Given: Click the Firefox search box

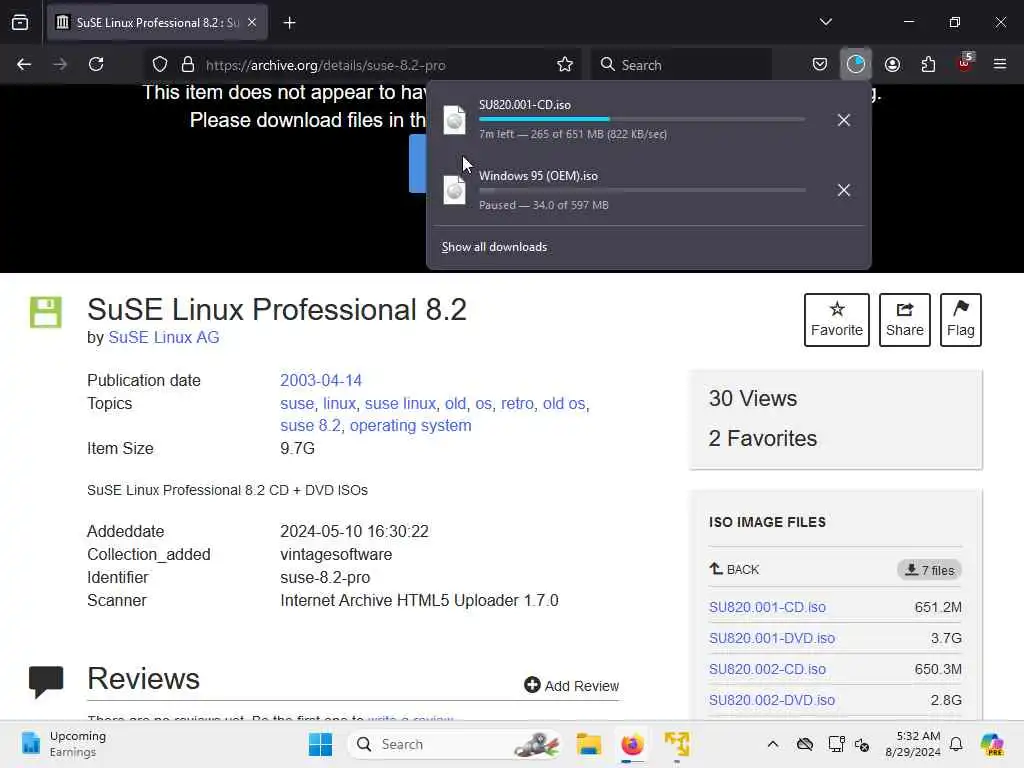Looking at the screenshot, I should click(682, 65).
